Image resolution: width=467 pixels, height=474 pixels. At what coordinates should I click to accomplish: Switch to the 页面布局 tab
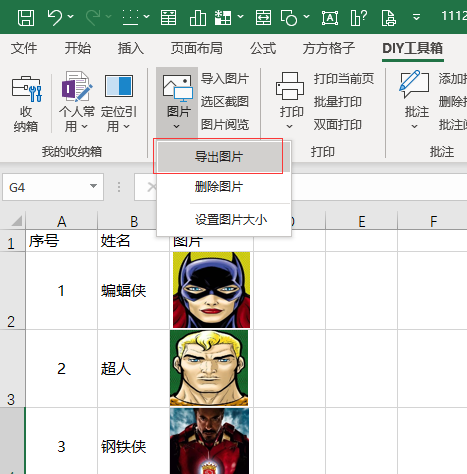pos(197,48)
